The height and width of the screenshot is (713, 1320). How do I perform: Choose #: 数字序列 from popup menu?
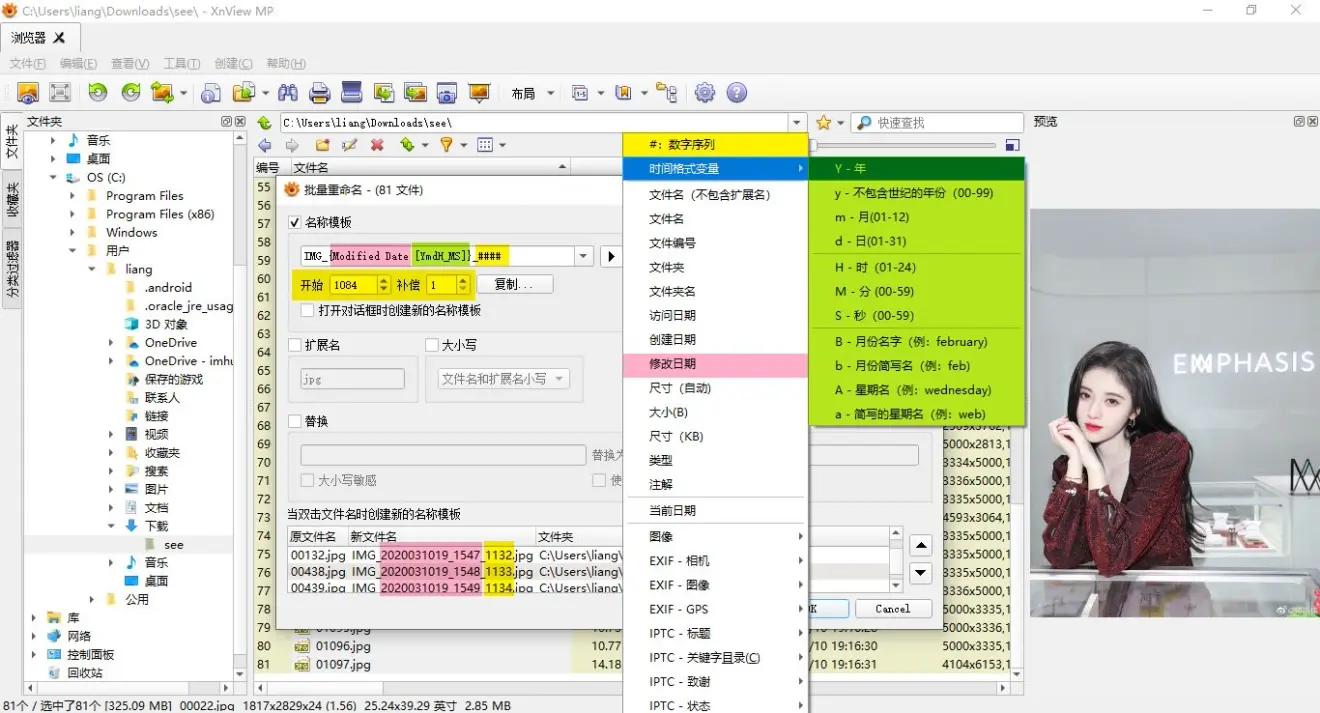coord(714,144)
